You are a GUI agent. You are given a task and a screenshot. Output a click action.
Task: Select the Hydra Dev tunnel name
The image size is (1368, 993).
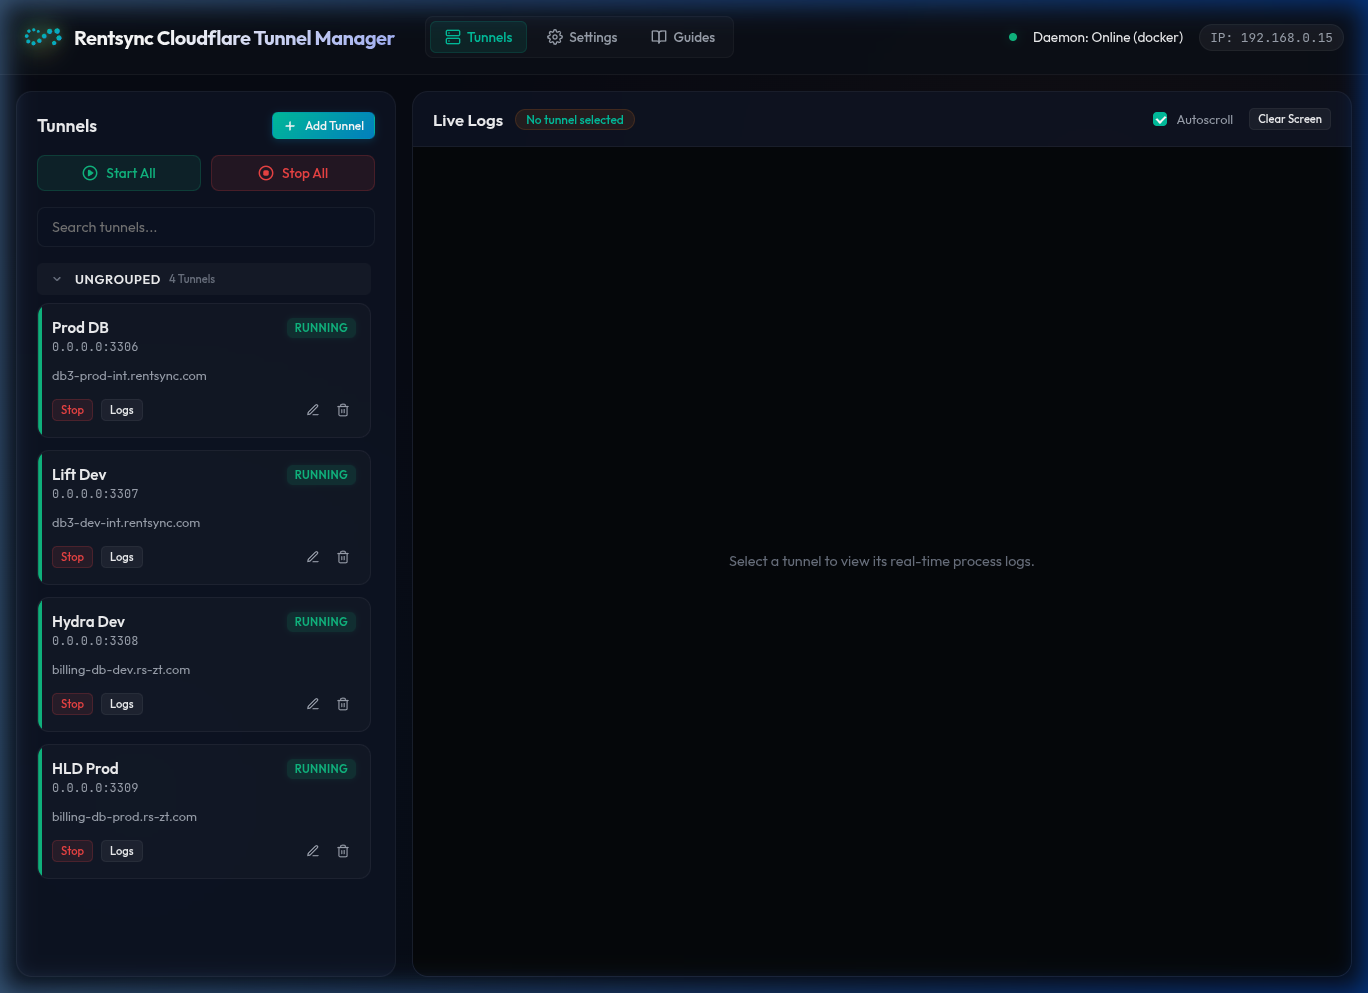pos(88,622)
